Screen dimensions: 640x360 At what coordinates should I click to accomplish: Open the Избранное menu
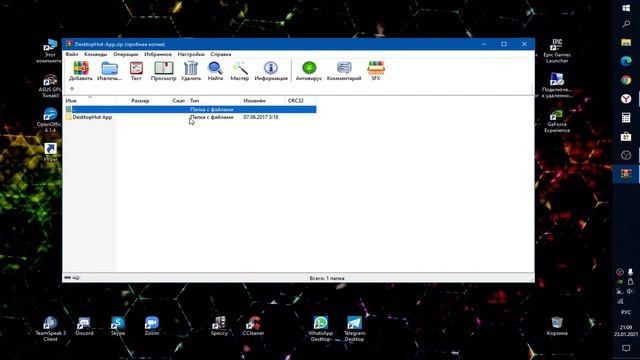158,54
